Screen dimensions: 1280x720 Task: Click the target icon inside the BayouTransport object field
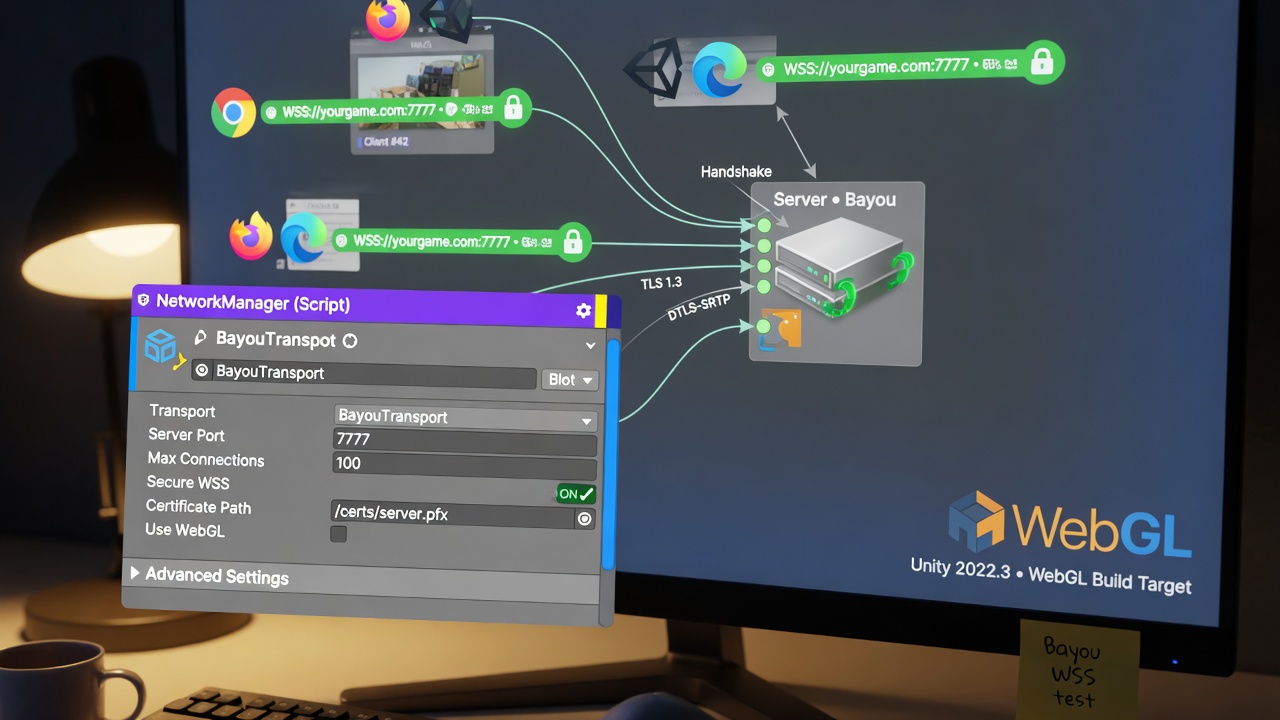tap(202, 371)
